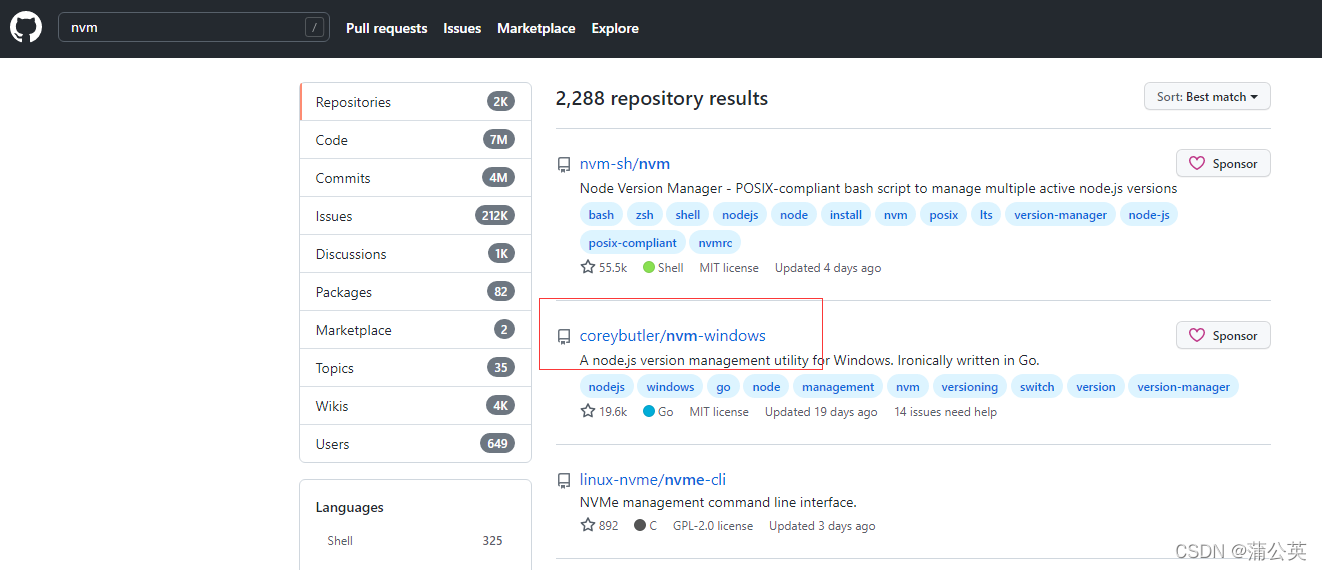Select the Topics filter
The image size is (1322, 570).
pyautogui.click(x=415, y=368)
